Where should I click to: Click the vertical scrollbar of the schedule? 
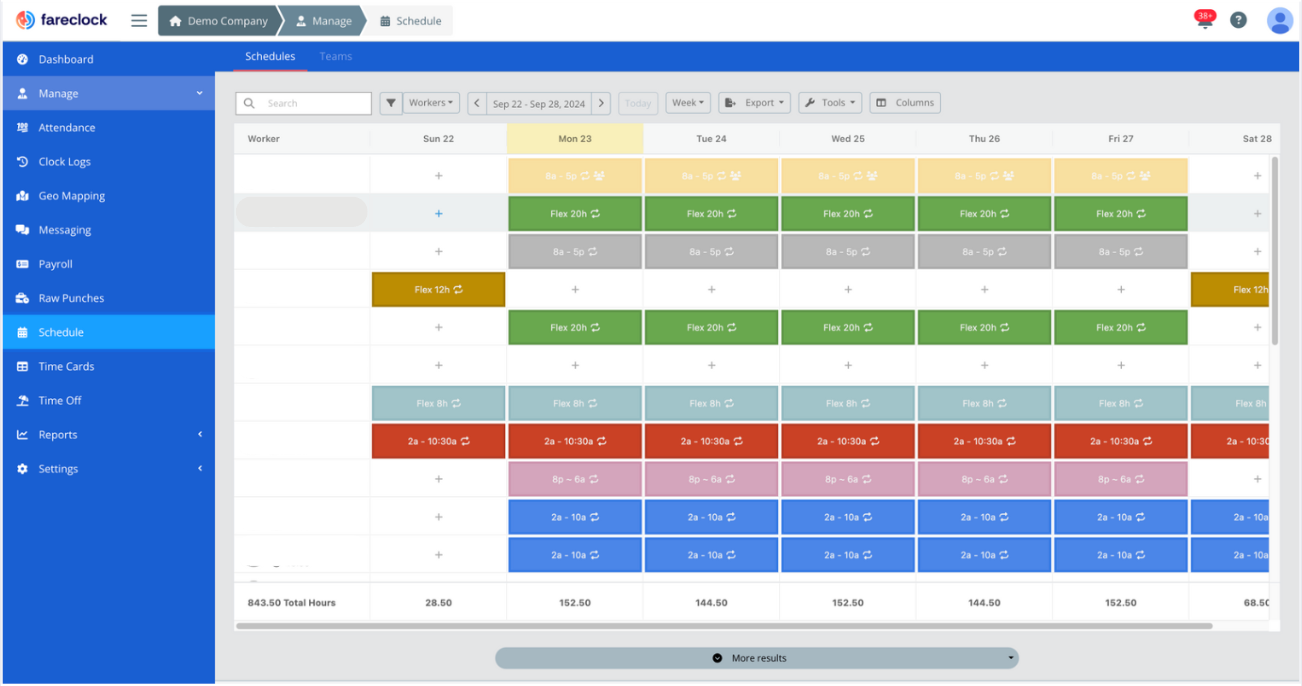[x=1275, y=250]
